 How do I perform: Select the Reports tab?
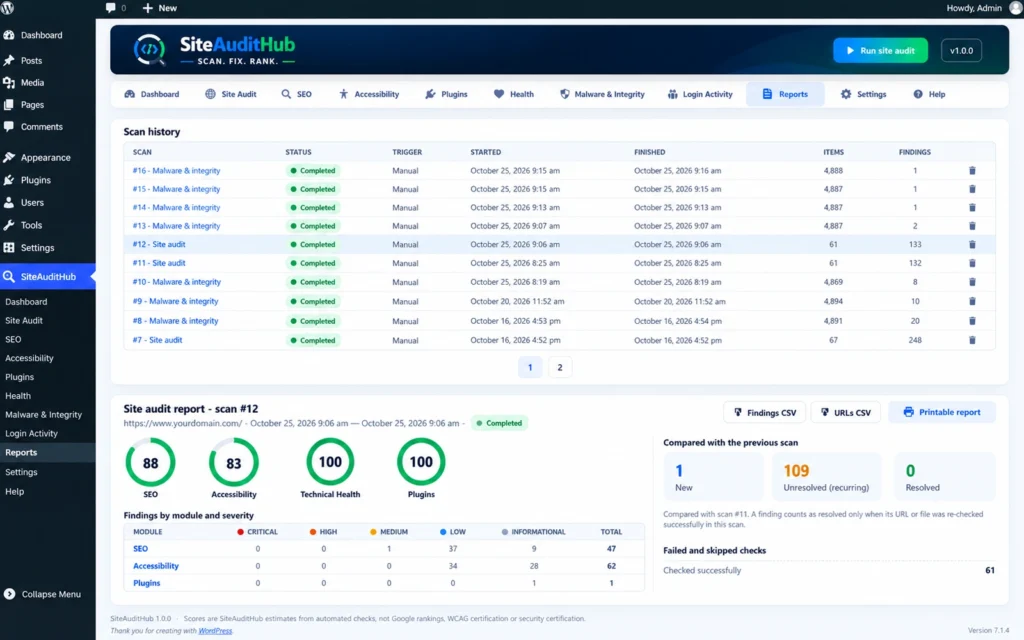click(785, 94)
